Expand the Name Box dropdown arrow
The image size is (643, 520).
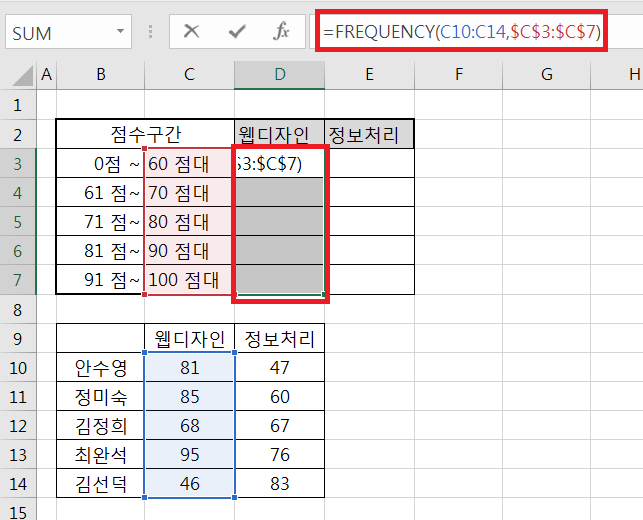(120, 33)
